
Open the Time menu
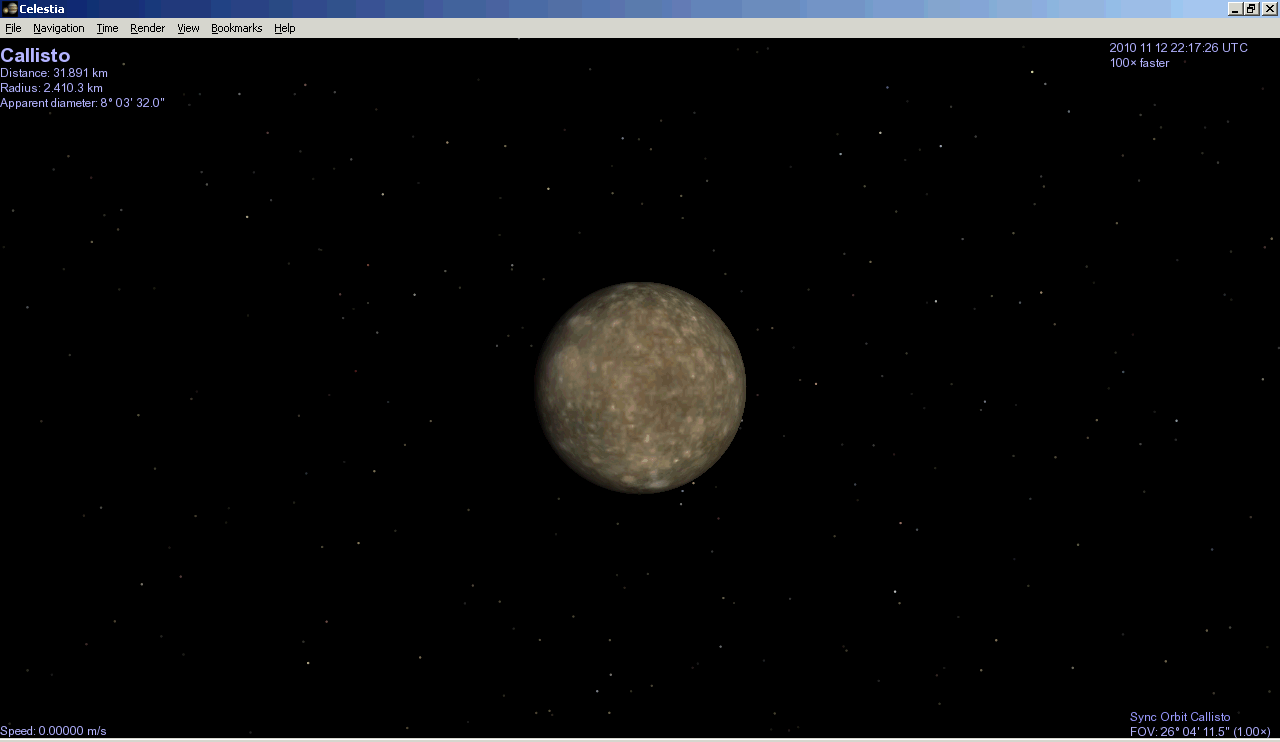tap(107, 28)
